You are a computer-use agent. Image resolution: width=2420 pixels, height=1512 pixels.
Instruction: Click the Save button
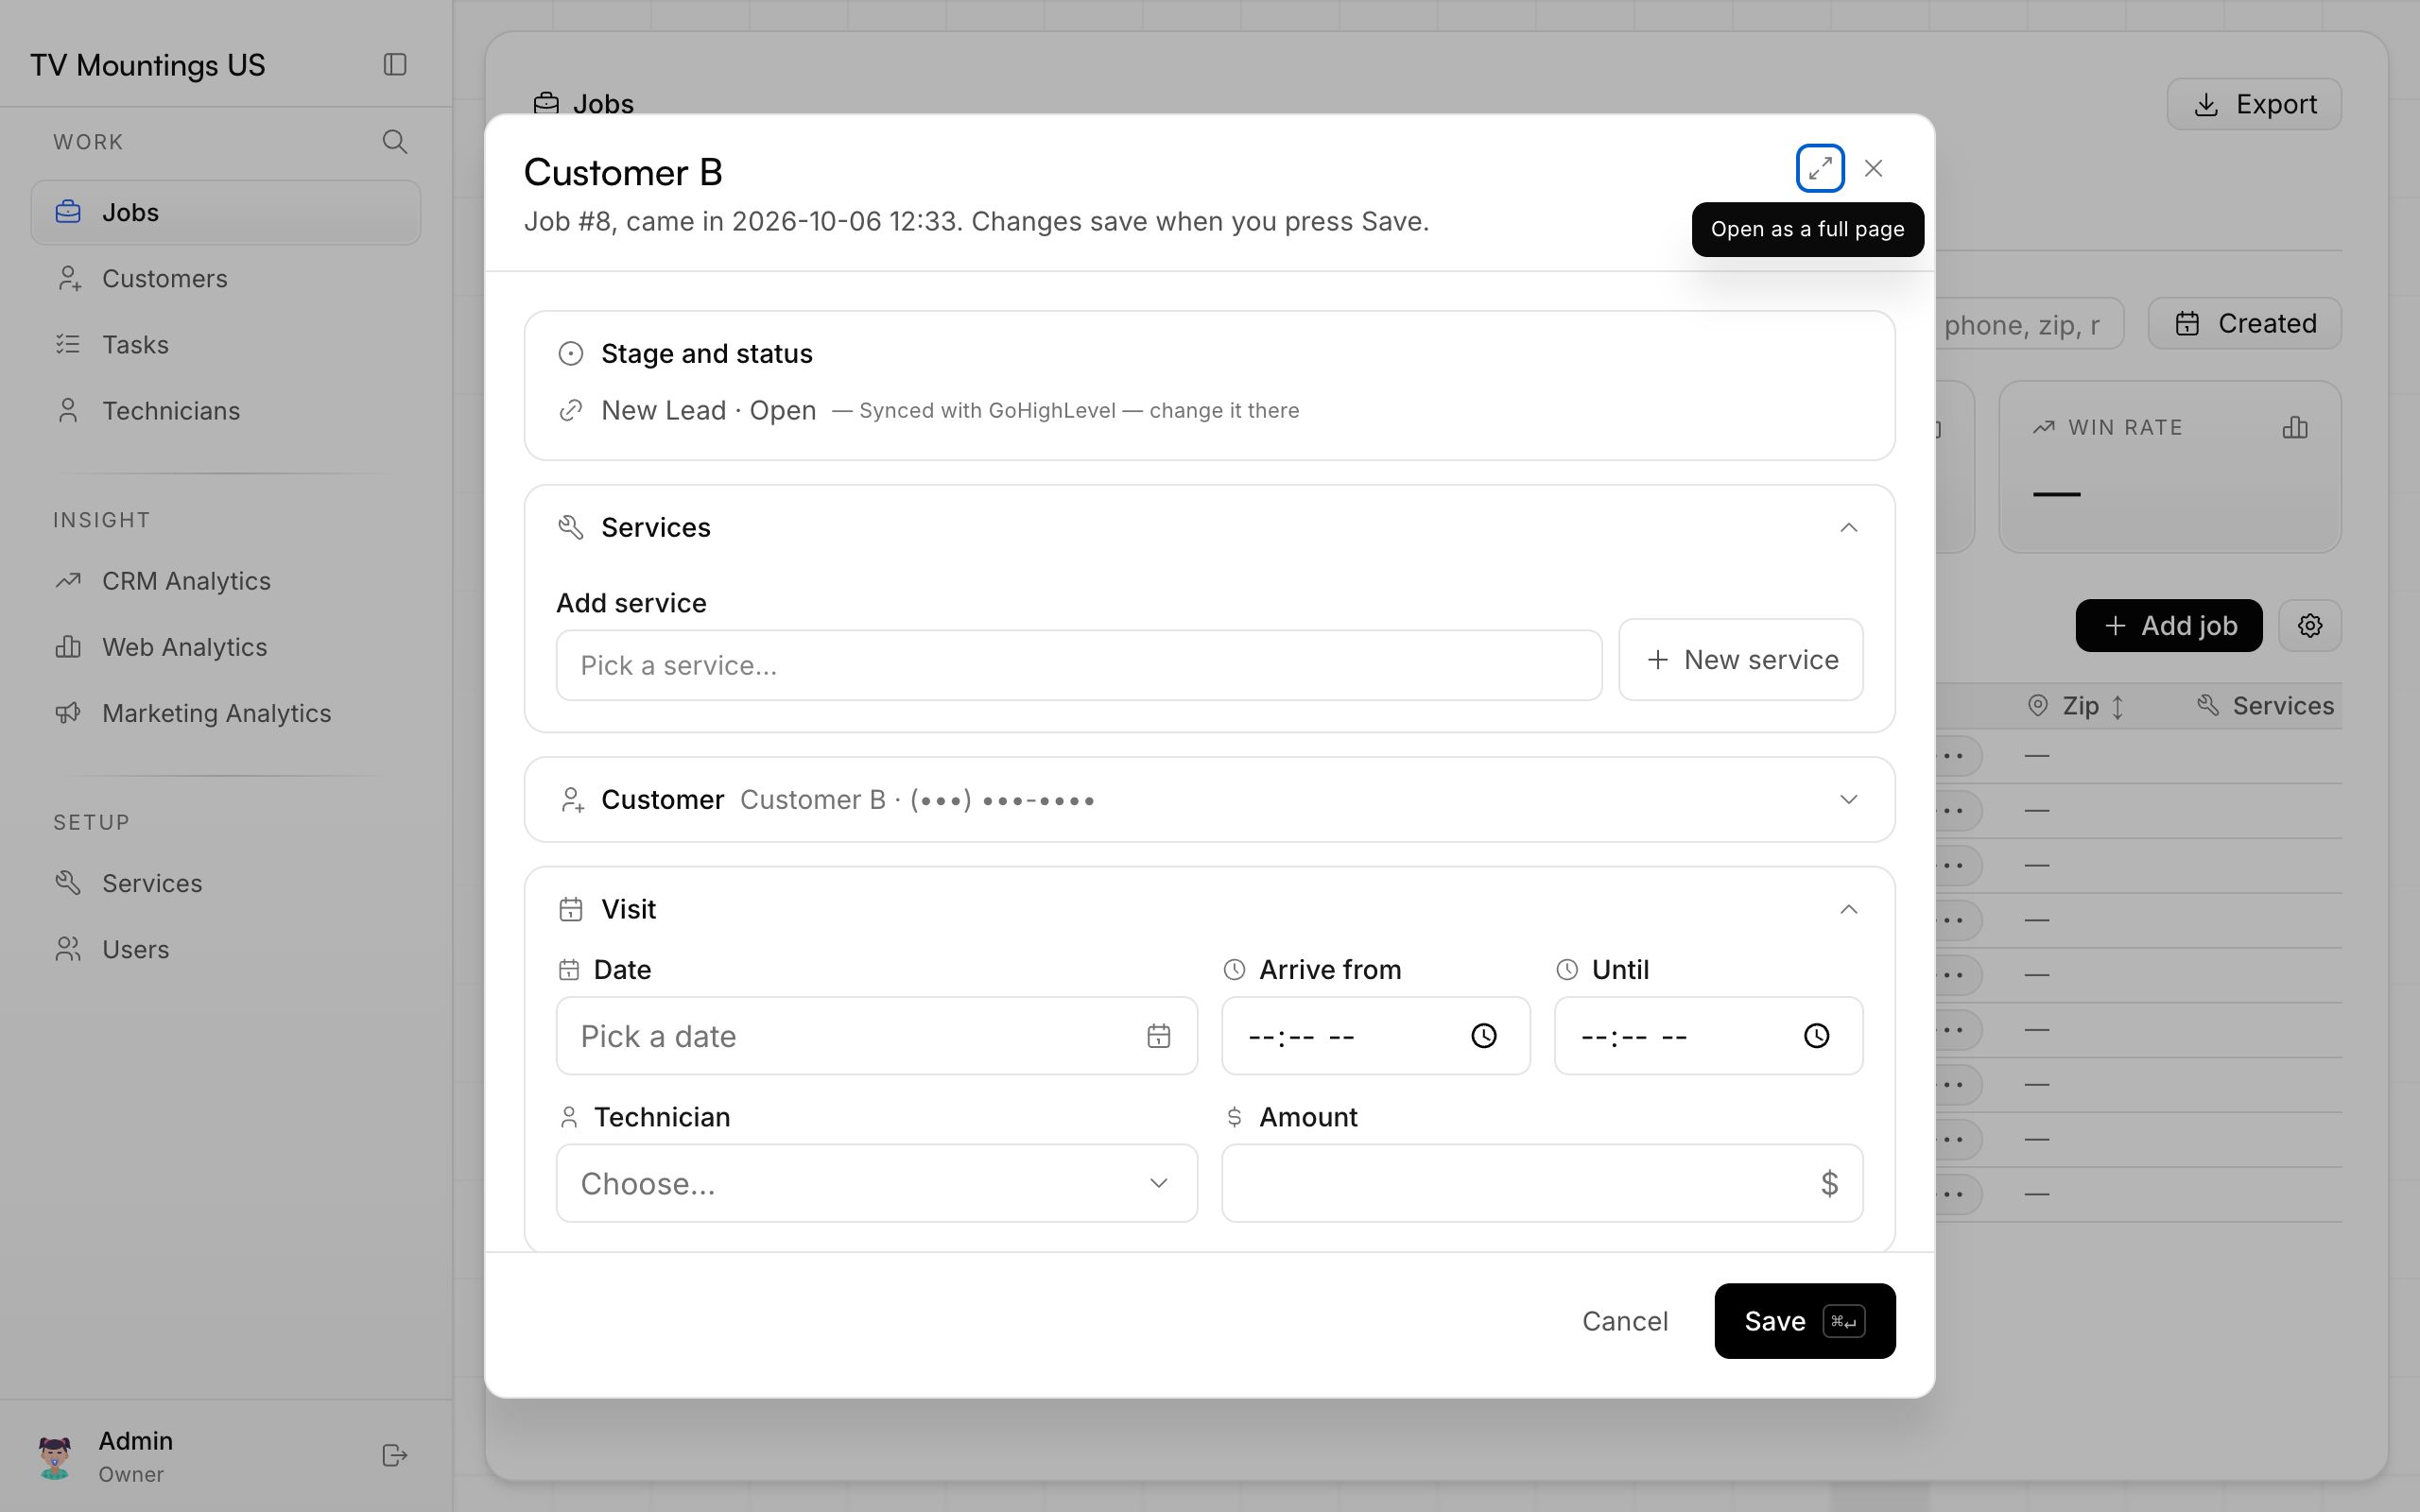[x=1805, y=1321]
